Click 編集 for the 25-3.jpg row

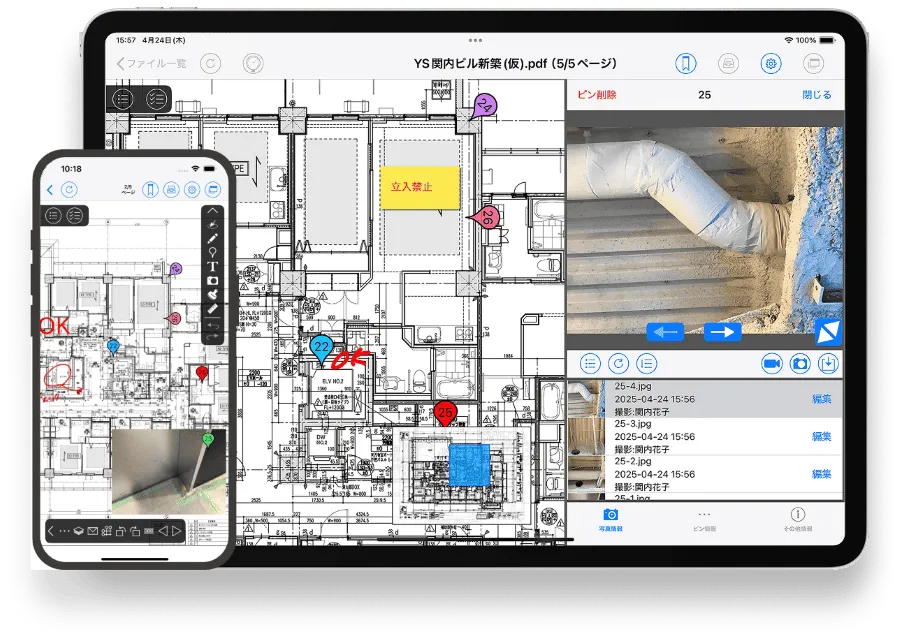(821, 436)
